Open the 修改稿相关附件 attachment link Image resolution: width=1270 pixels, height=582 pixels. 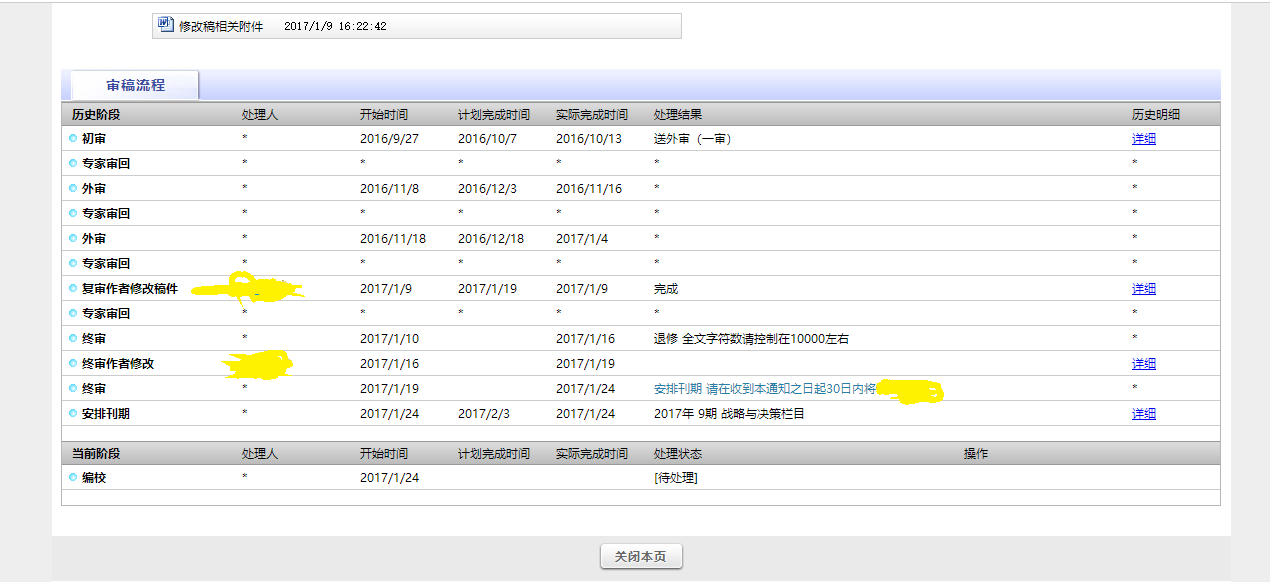[220, 27]
